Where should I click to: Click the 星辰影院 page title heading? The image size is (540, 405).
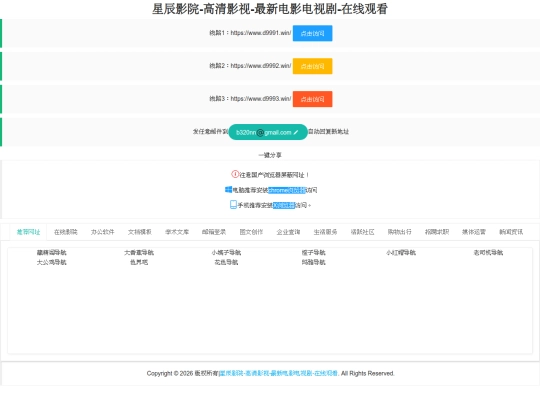click(270, 9)
